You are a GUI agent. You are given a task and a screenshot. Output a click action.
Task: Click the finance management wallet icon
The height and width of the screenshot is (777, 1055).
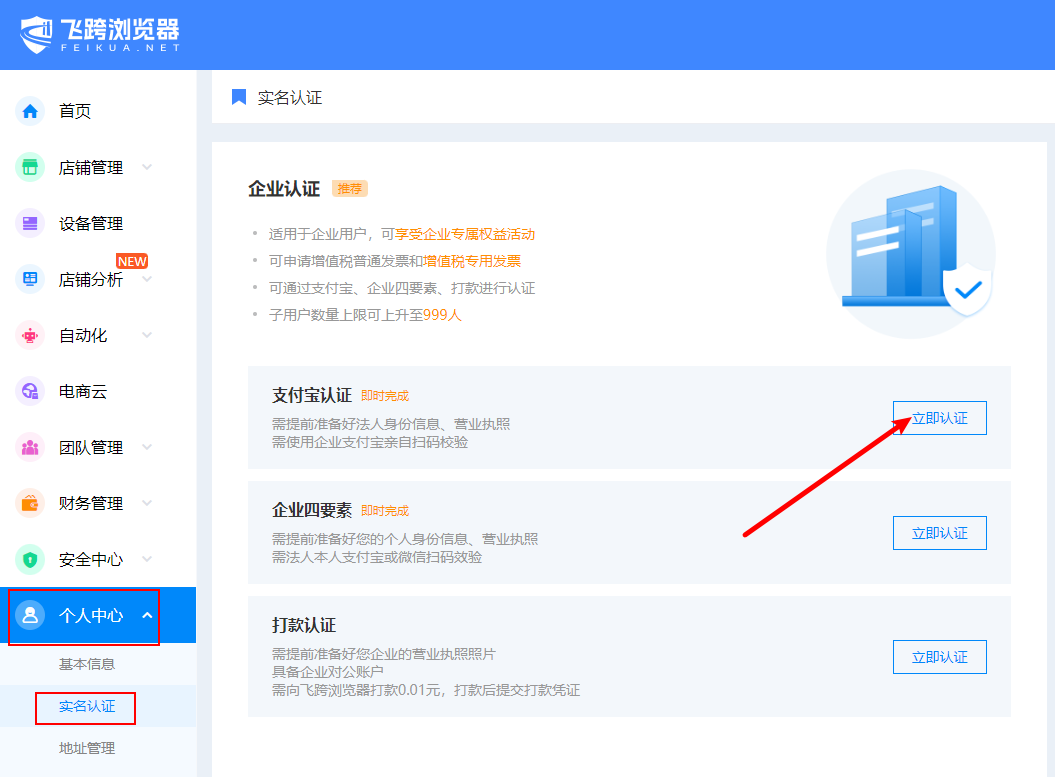(x=30, y=503)
